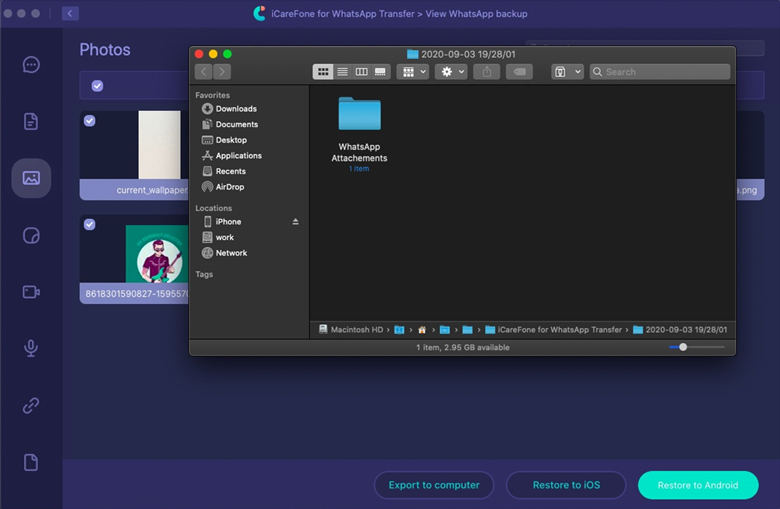This screenshot has width=780, height=509.
Task: Open the Finder group-by dropdown
Action: [x=413, y=72]
